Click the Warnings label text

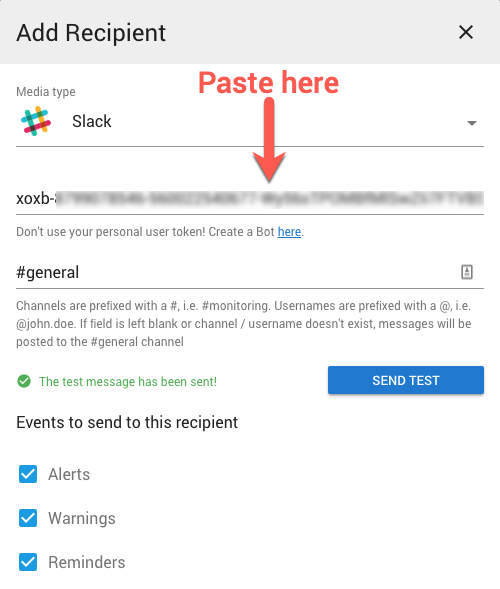coord(82,518)
